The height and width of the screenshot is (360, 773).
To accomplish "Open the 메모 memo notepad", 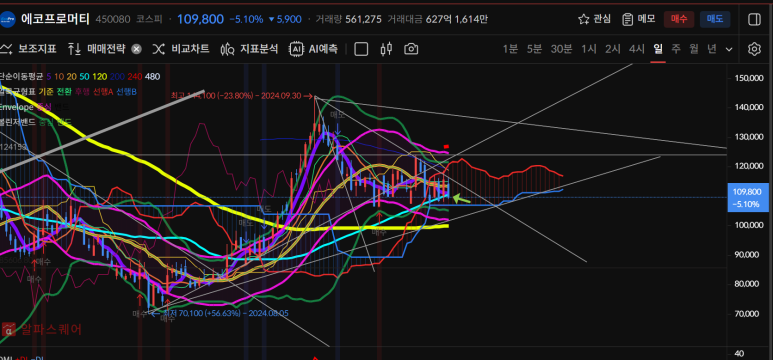I will [638, 19].
